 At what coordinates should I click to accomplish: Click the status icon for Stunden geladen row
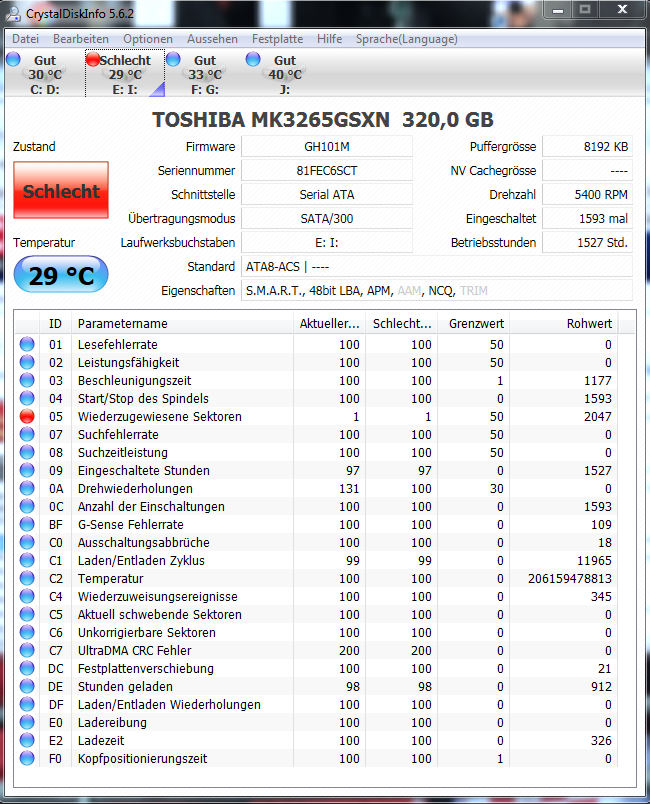(x=27, y=686)
